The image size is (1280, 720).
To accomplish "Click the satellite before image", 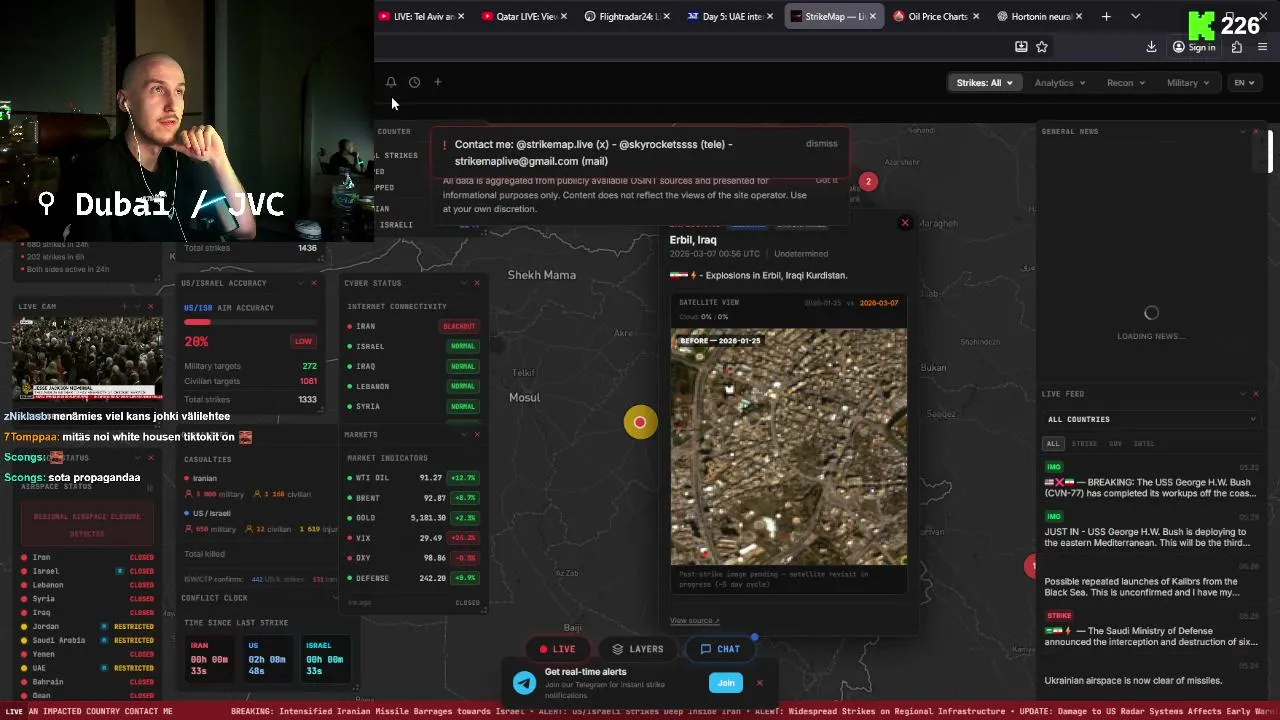I will (789, 447).
